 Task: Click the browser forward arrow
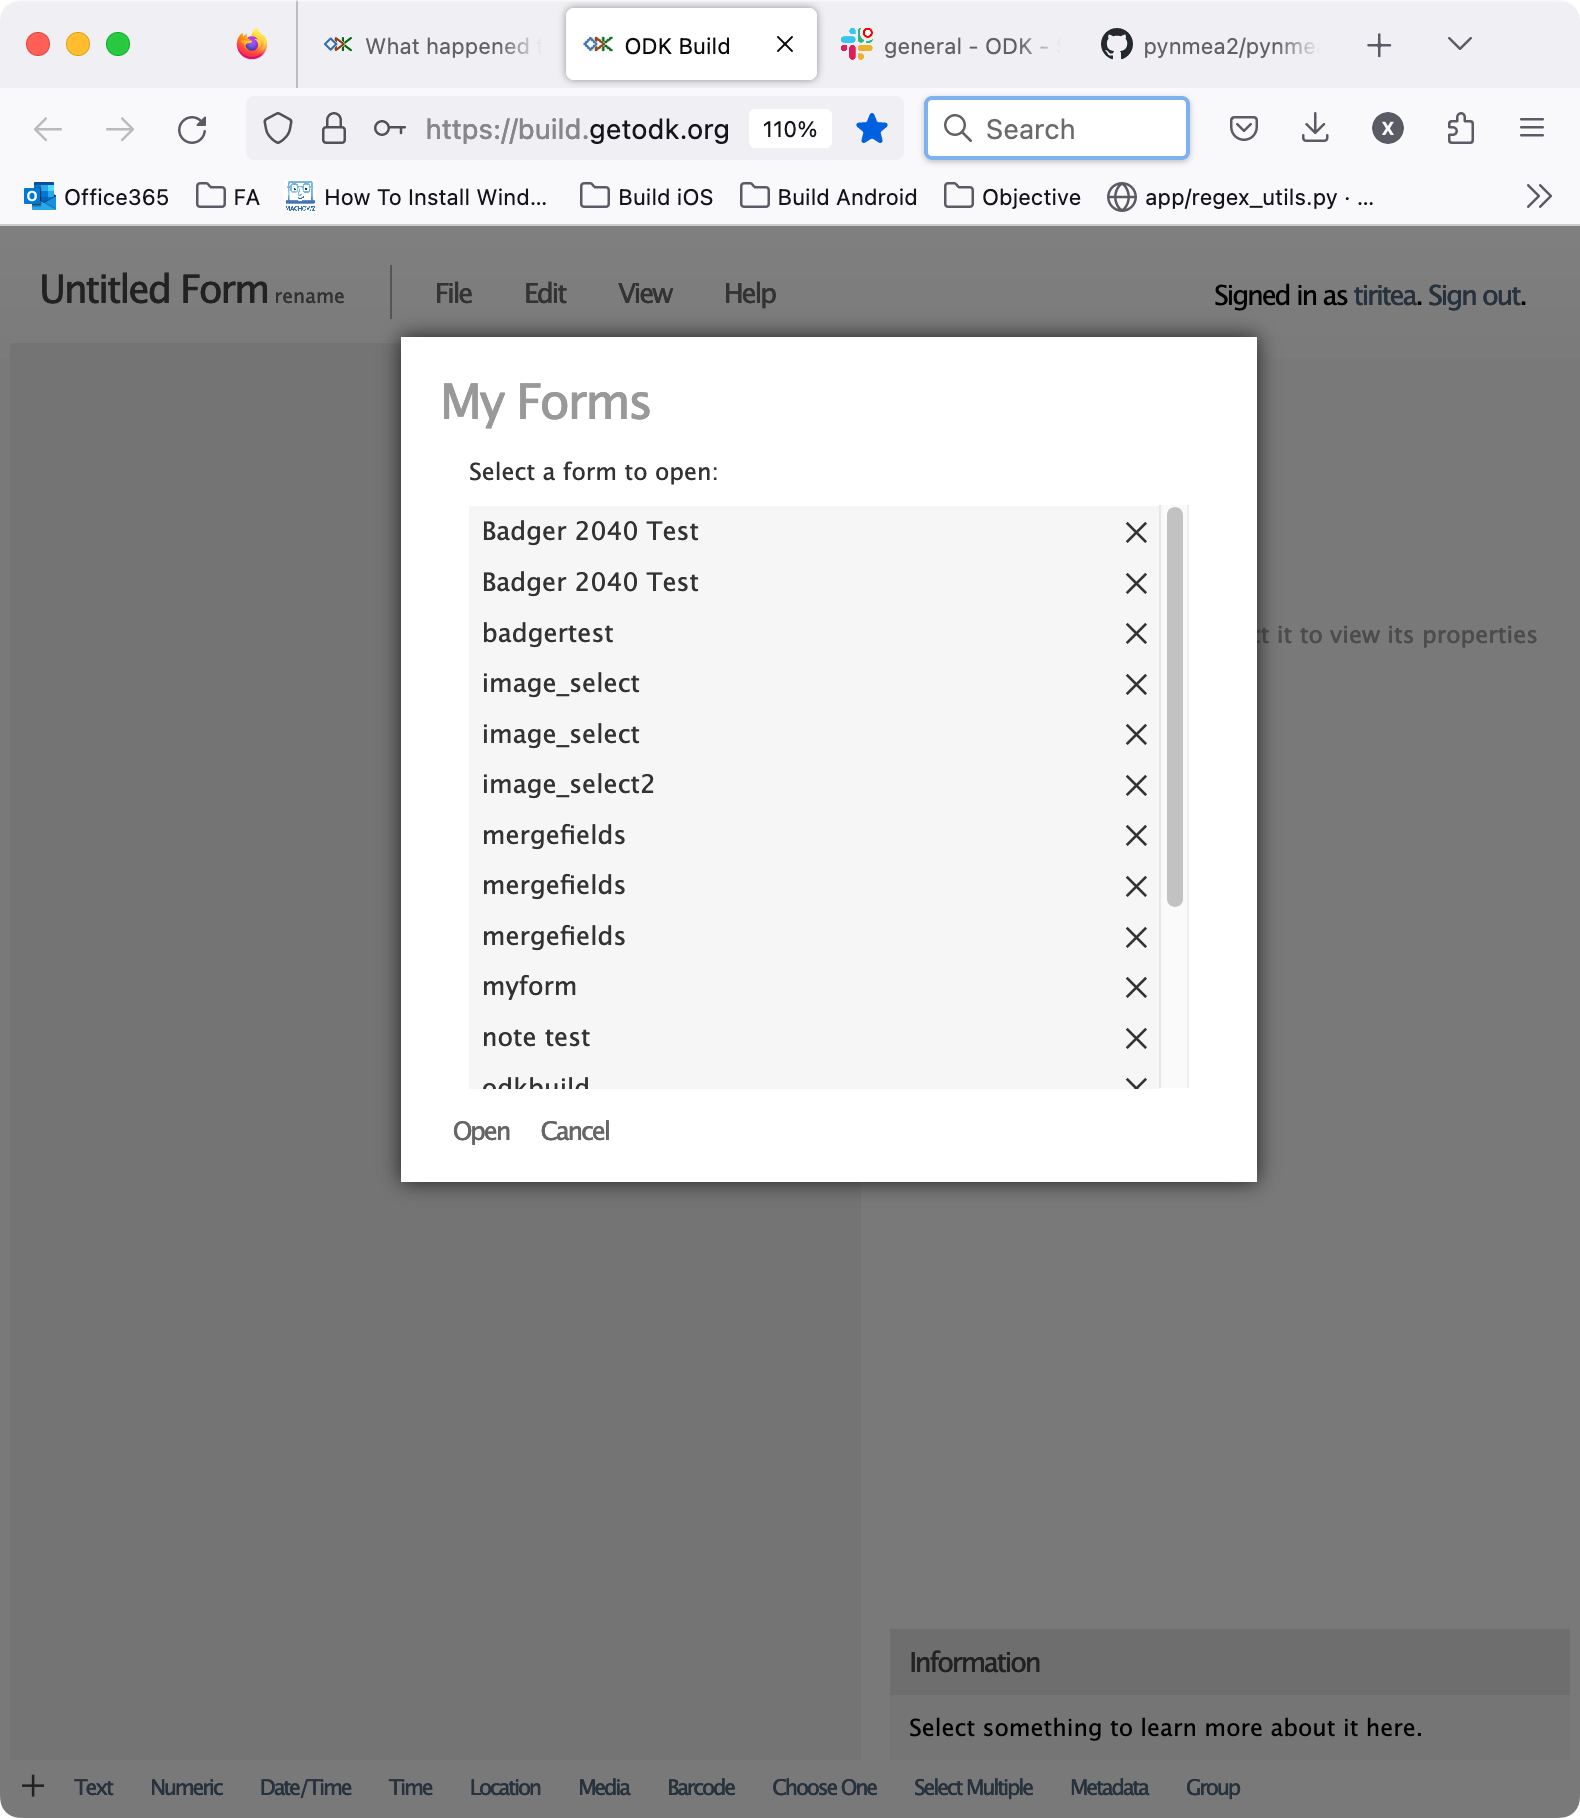click(120, 129)
